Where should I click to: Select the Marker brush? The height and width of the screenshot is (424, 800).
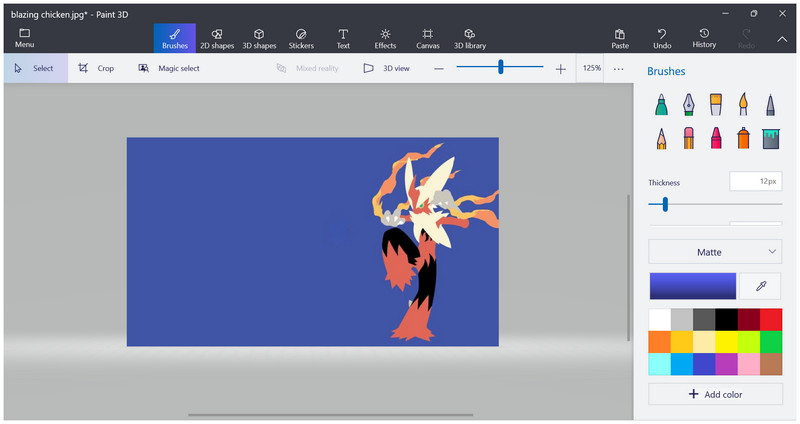(x=661, y=105)
